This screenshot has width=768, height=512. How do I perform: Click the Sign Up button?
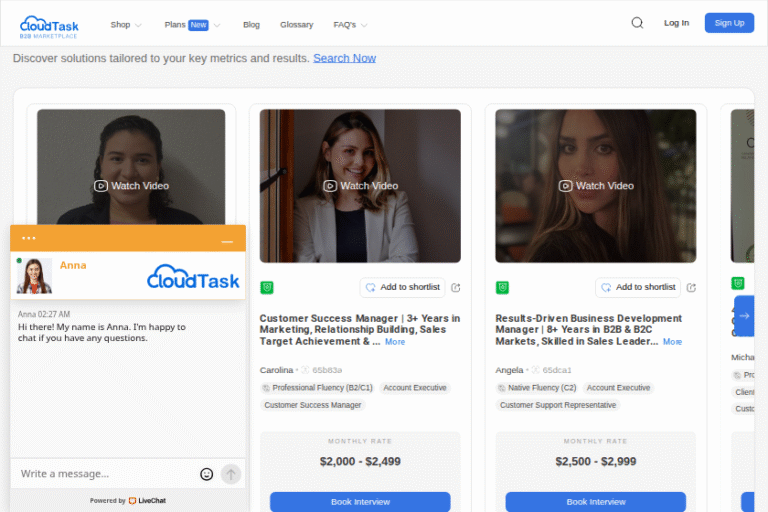729,23
